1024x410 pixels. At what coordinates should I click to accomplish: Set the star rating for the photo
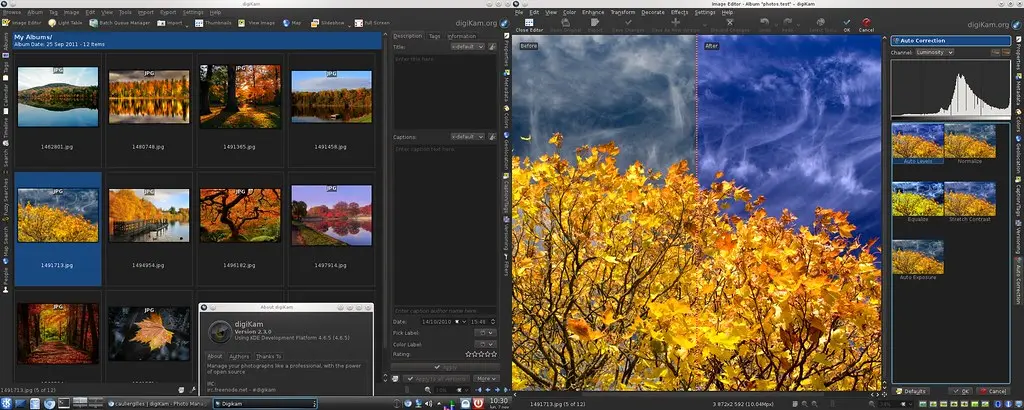pyautogui.click(x=481, y=353)
